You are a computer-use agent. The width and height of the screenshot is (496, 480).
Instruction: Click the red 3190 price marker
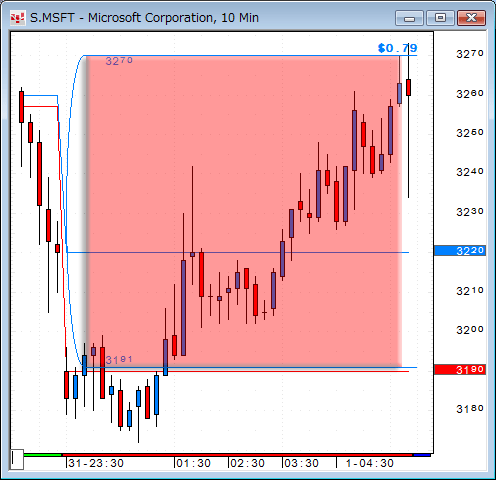460,369
